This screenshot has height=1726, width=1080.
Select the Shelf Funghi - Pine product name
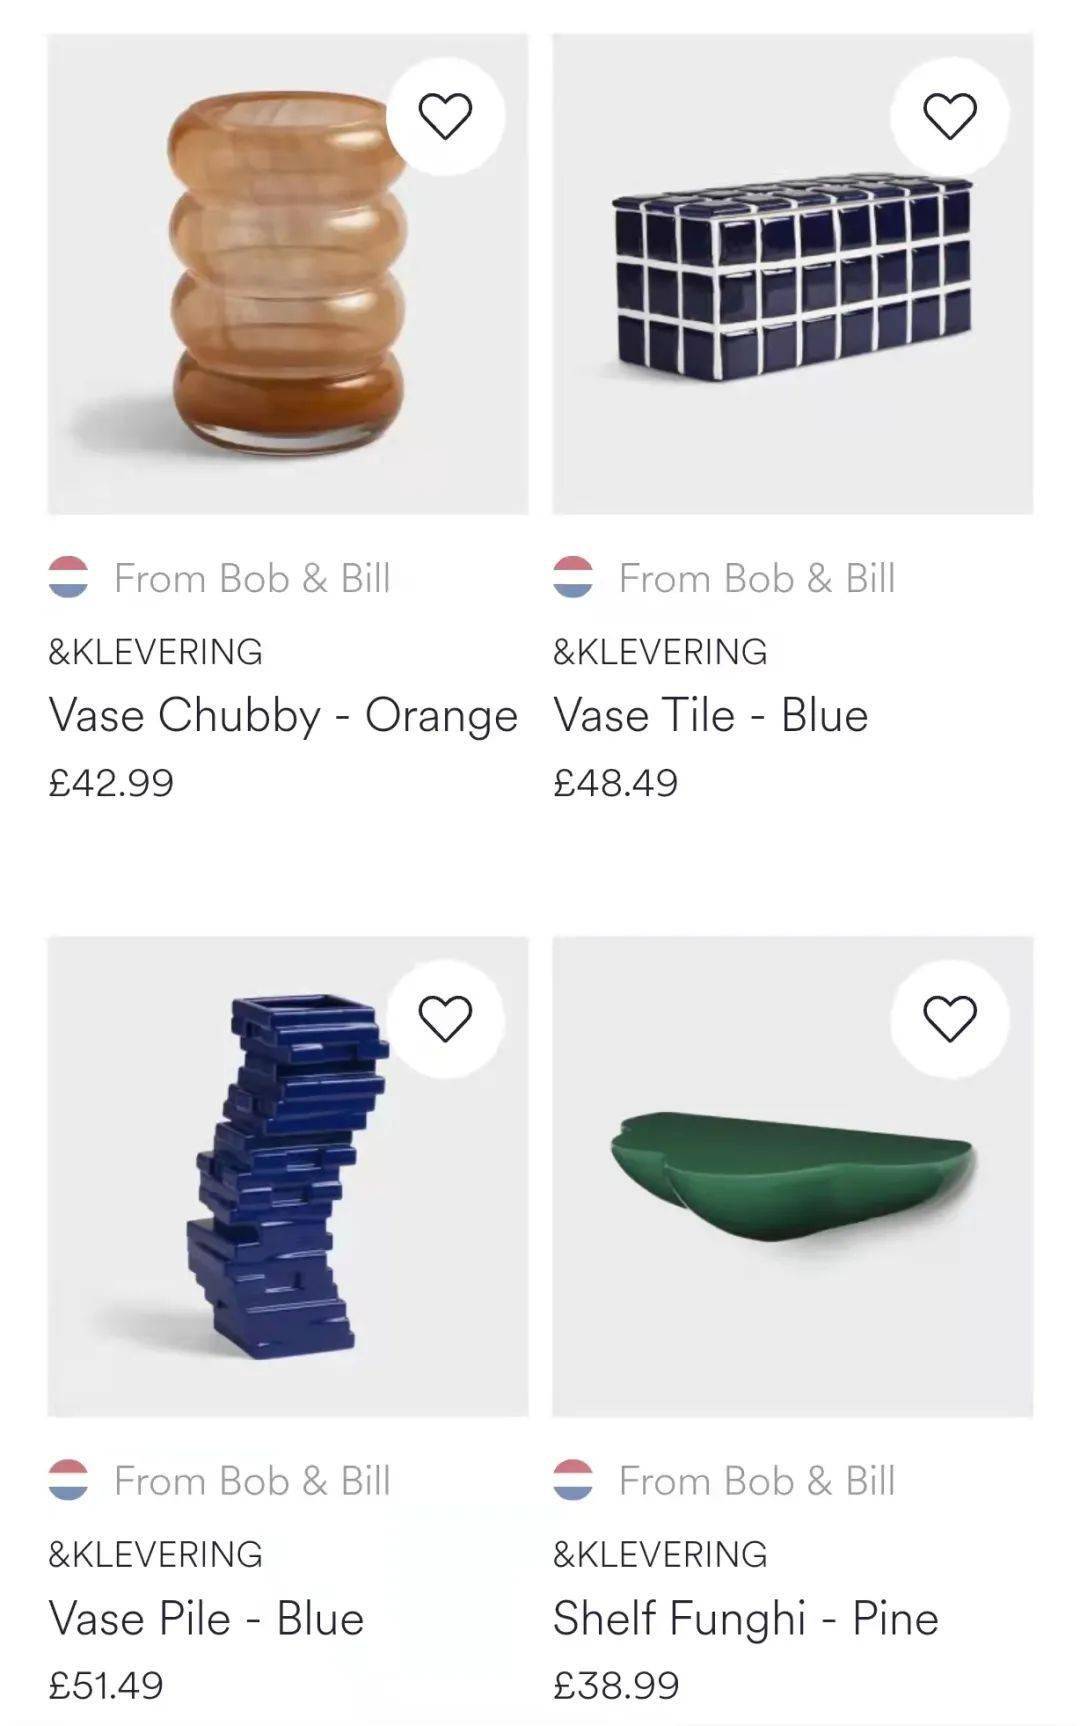745,1618
